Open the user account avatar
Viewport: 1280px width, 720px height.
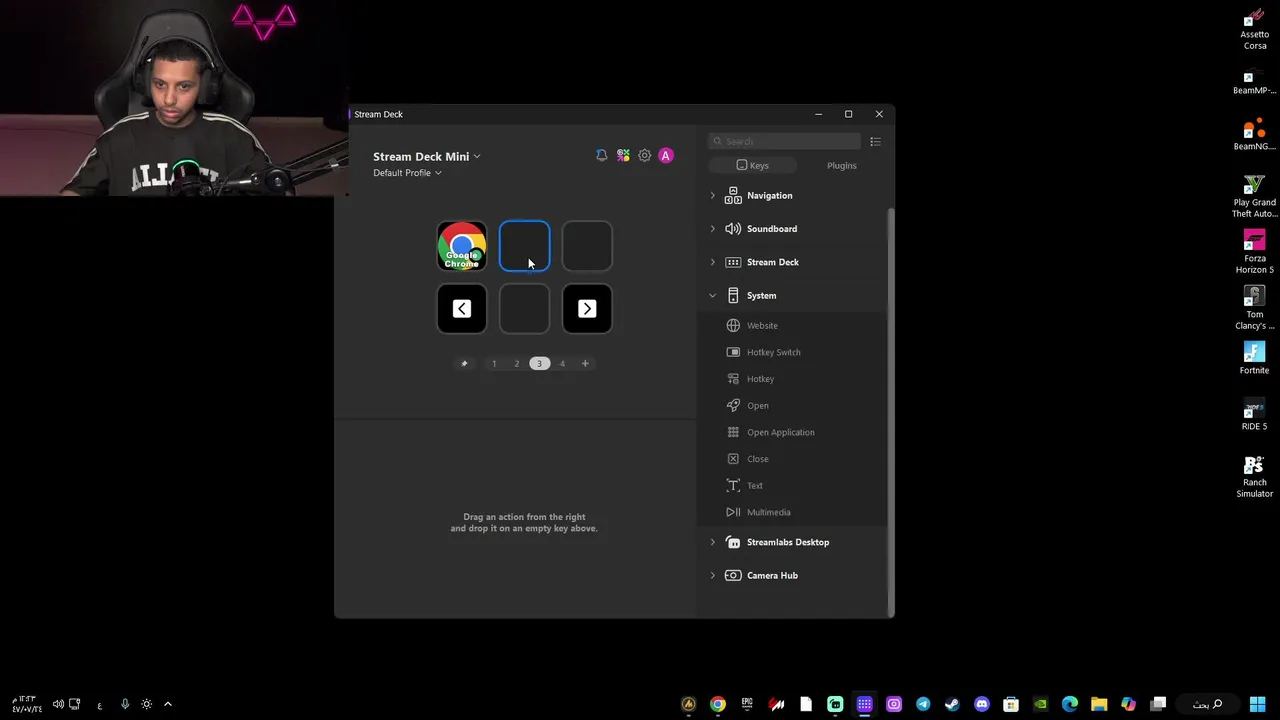[666, 156]
